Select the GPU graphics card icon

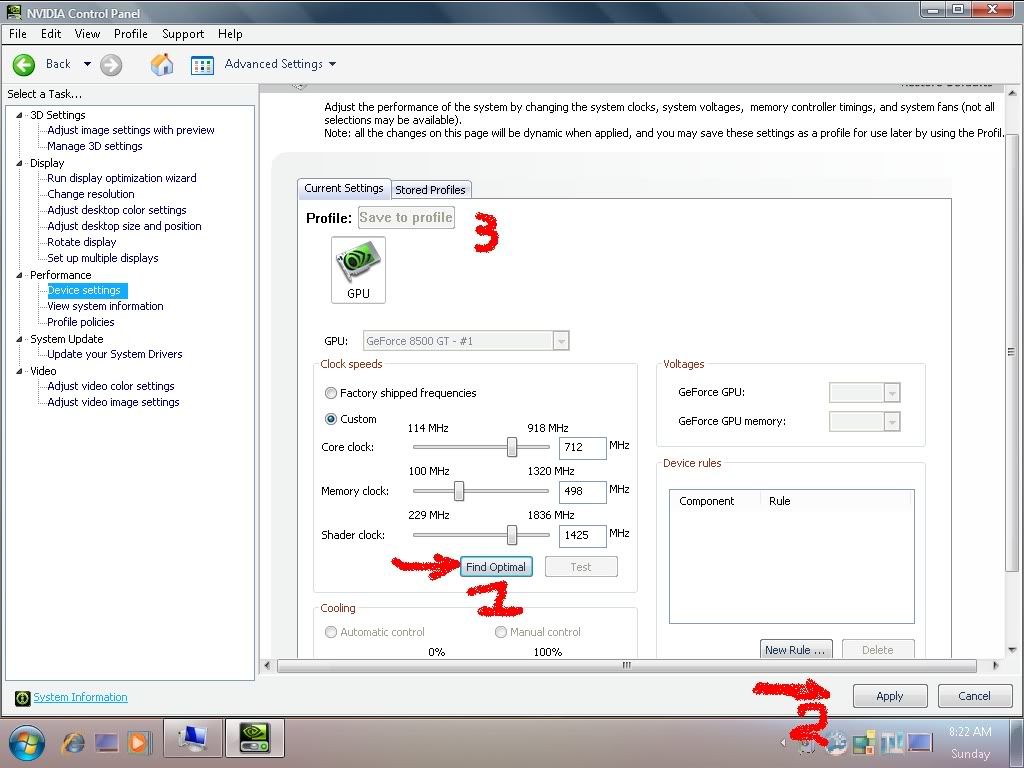pyautogui.click(x=358, y=270)
